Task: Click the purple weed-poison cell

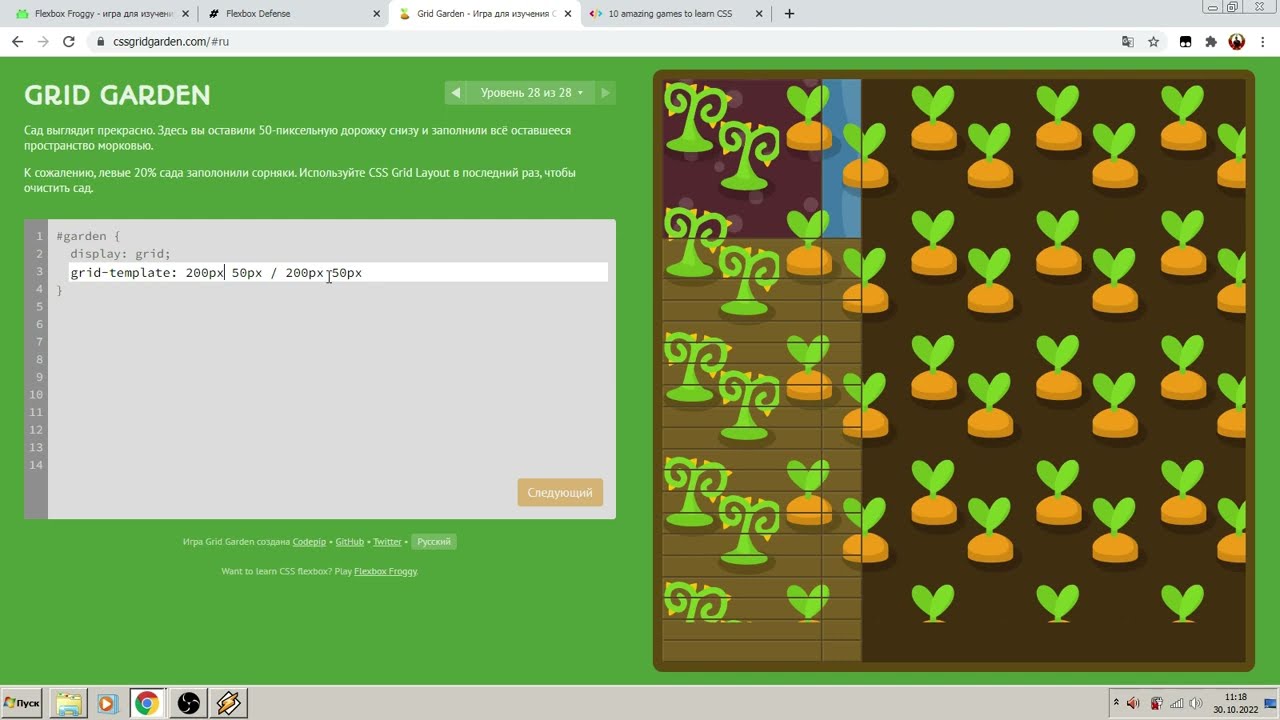Action: tap(742, 158)
